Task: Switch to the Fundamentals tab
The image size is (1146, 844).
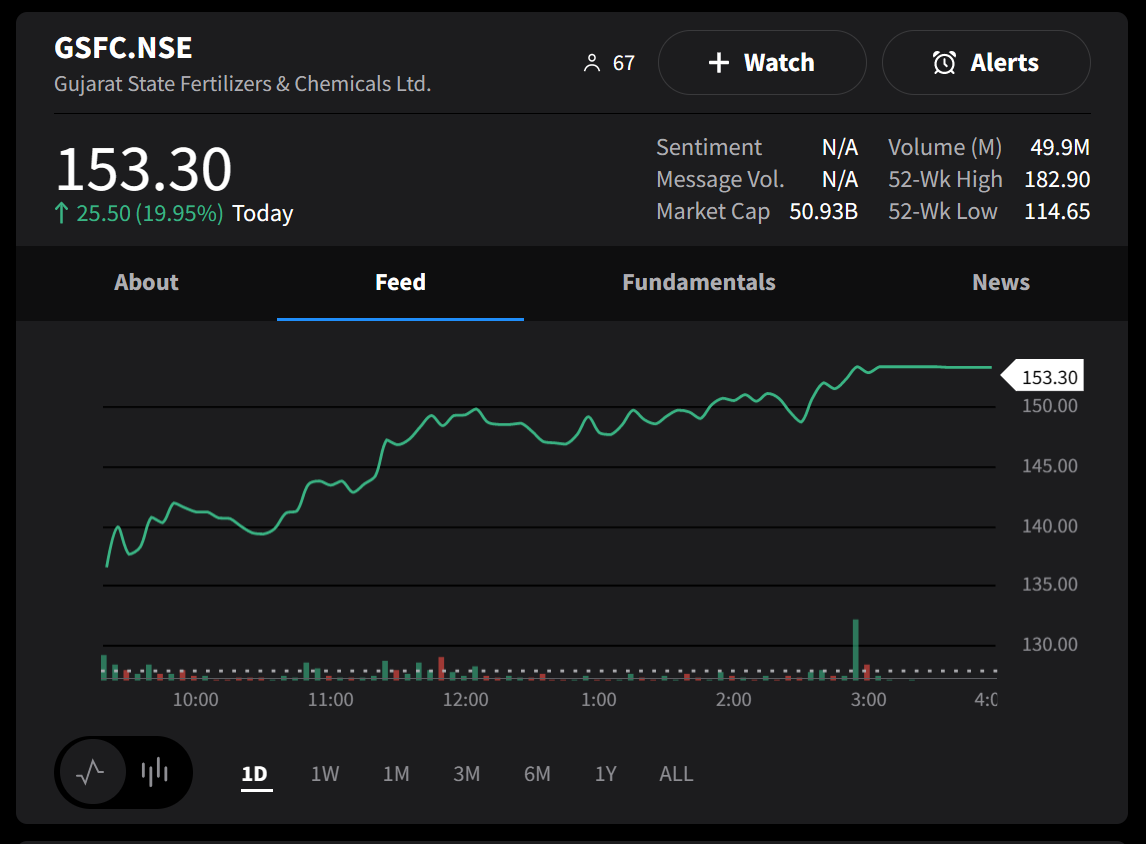Action: click(698, 282)
